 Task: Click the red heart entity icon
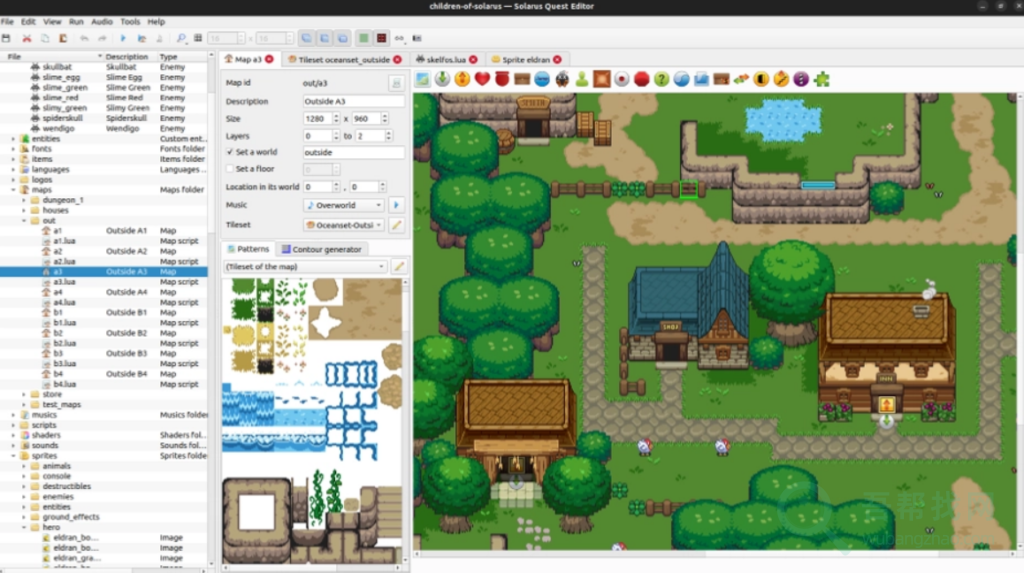482,79
